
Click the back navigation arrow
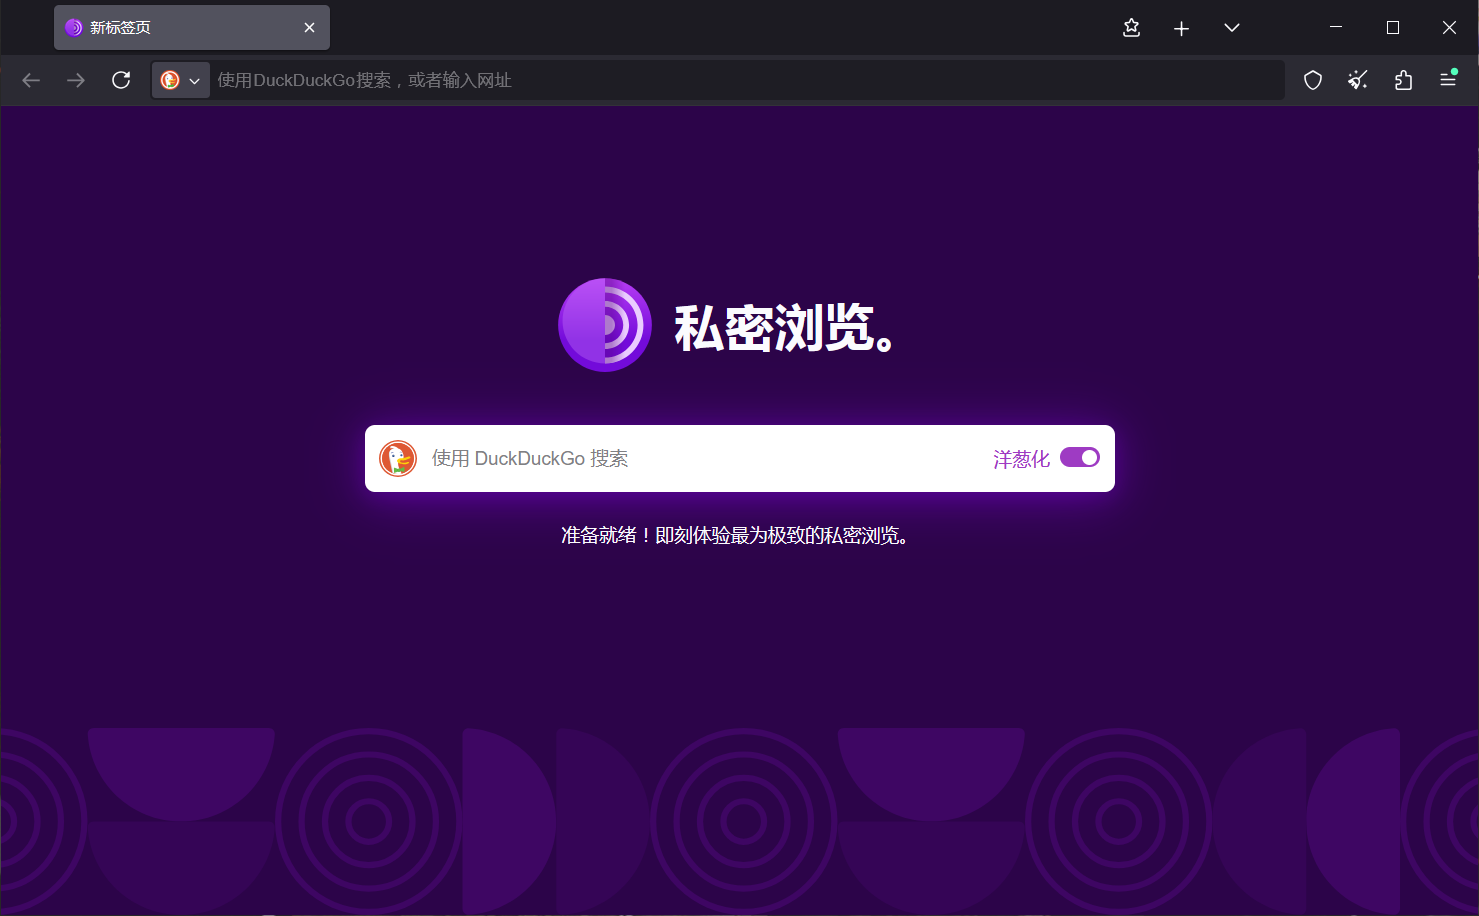(x=30, y=80)
